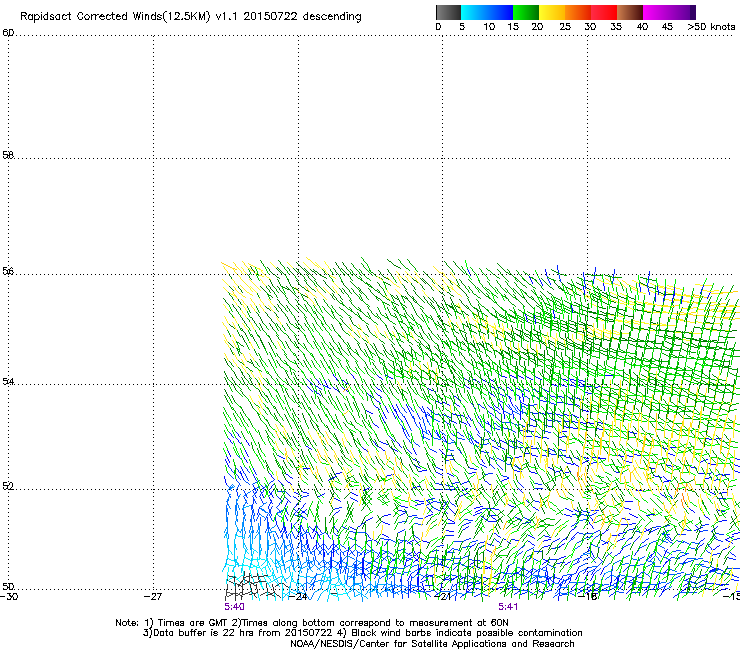Click the purple 5:41 time marker
This screenshot has height=650, width=740.
pyautogui.click(x=508, y=607)
